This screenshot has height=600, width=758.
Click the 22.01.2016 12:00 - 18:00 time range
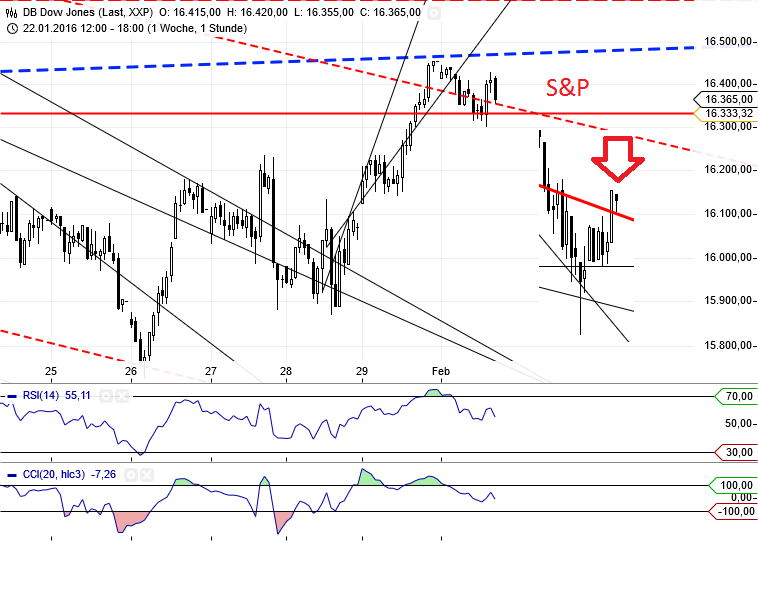[135, 29]
